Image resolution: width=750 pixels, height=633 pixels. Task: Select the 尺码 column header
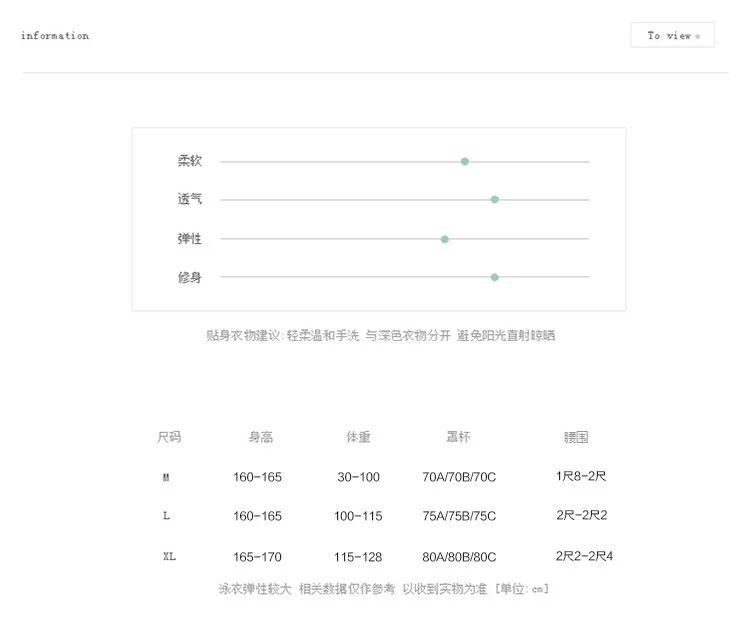169,437
